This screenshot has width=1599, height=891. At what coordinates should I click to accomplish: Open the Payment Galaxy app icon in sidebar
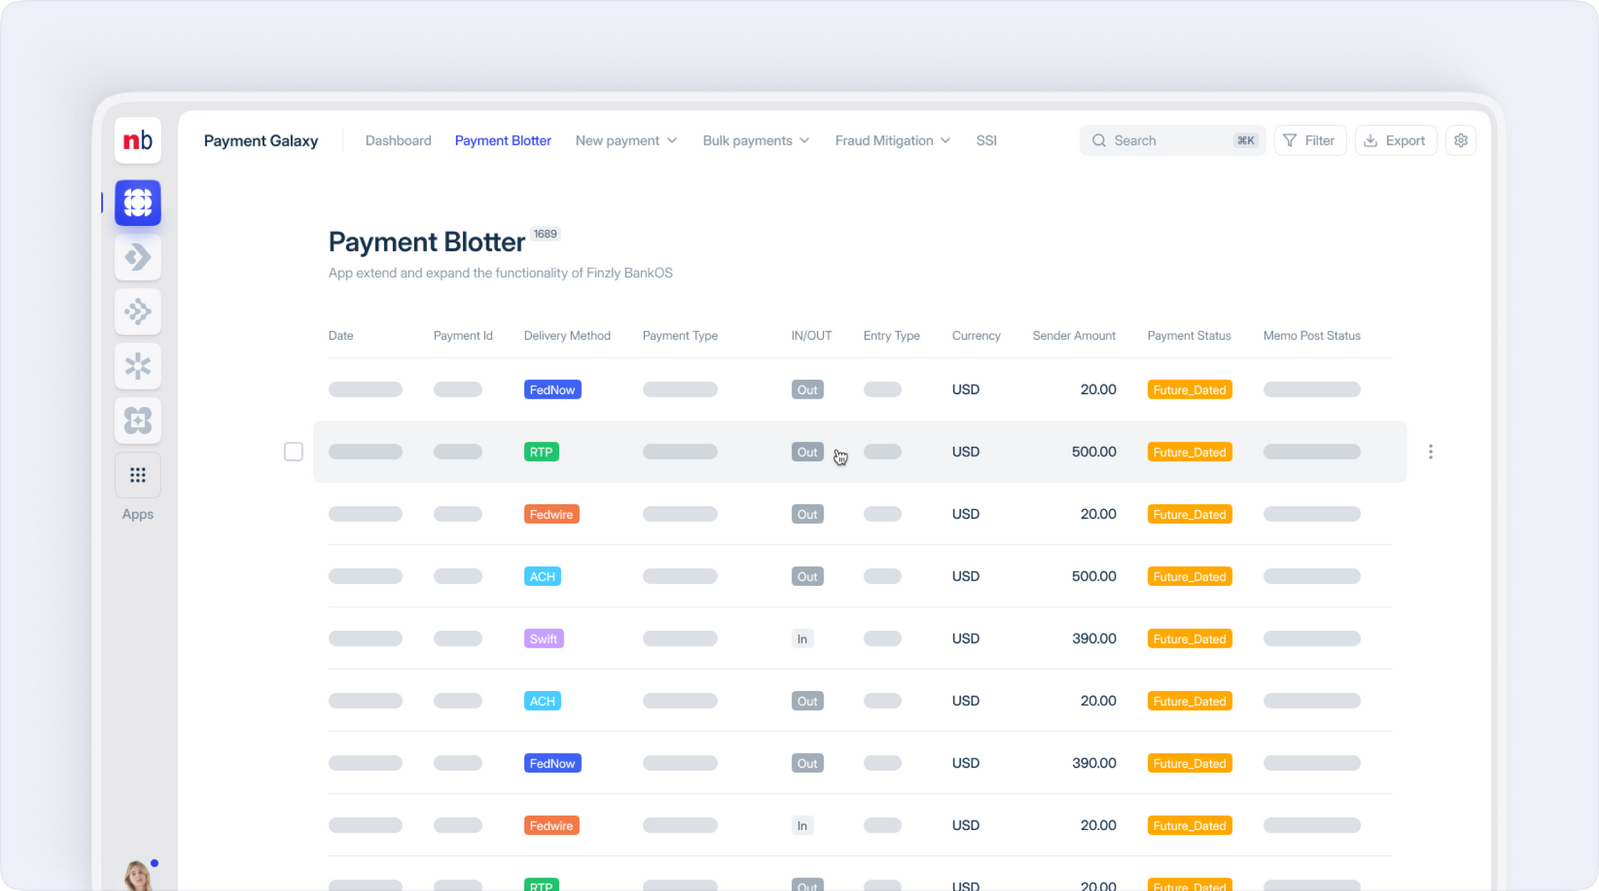(x=138, y=203)
